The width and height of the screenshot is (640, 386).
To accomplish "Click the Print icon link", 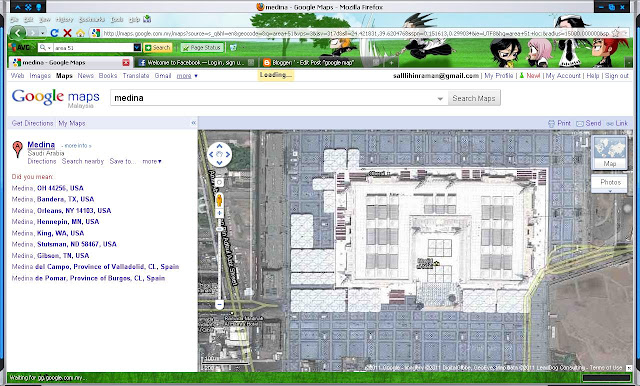I will pos(560,123).
